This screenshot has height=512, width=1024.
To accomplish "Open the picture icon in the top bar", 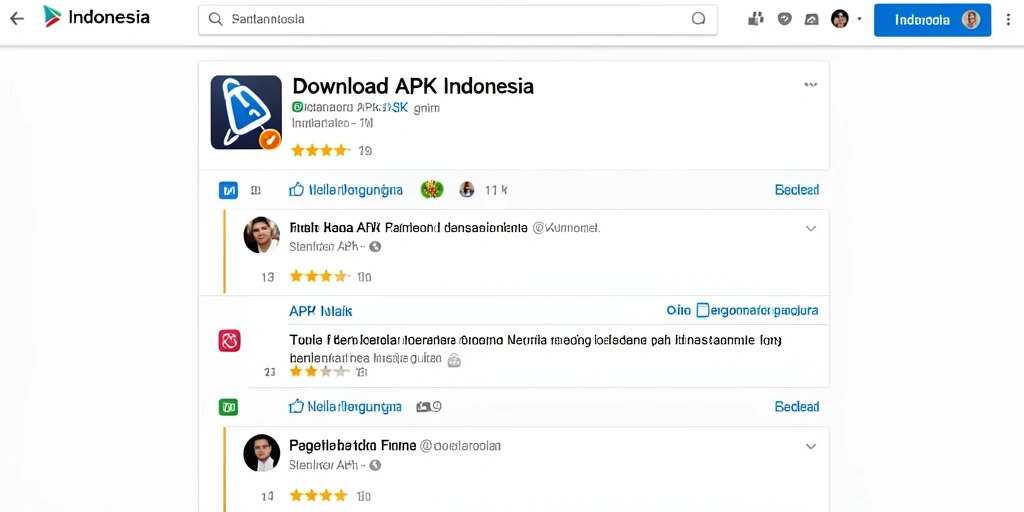I will click(x=811, y=19).
